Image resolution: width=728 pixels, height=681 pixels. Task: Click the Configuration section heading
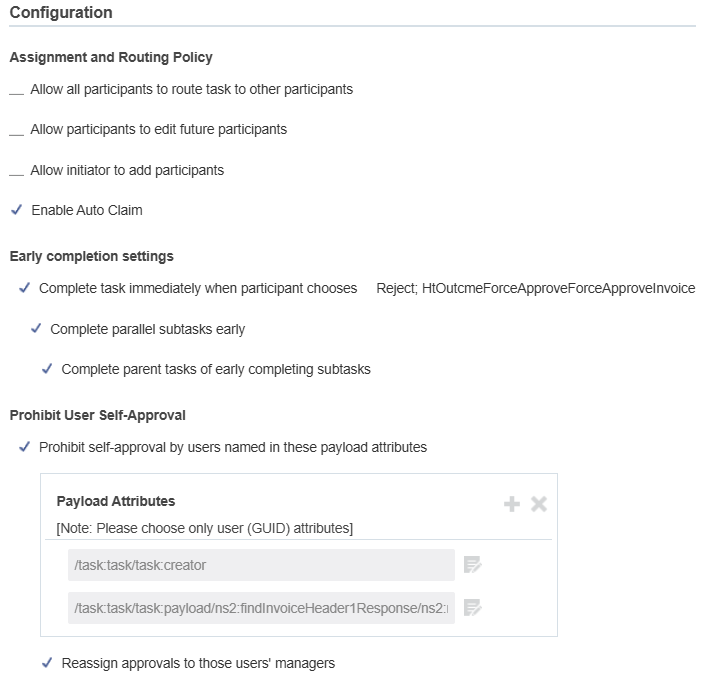point(61,13)
